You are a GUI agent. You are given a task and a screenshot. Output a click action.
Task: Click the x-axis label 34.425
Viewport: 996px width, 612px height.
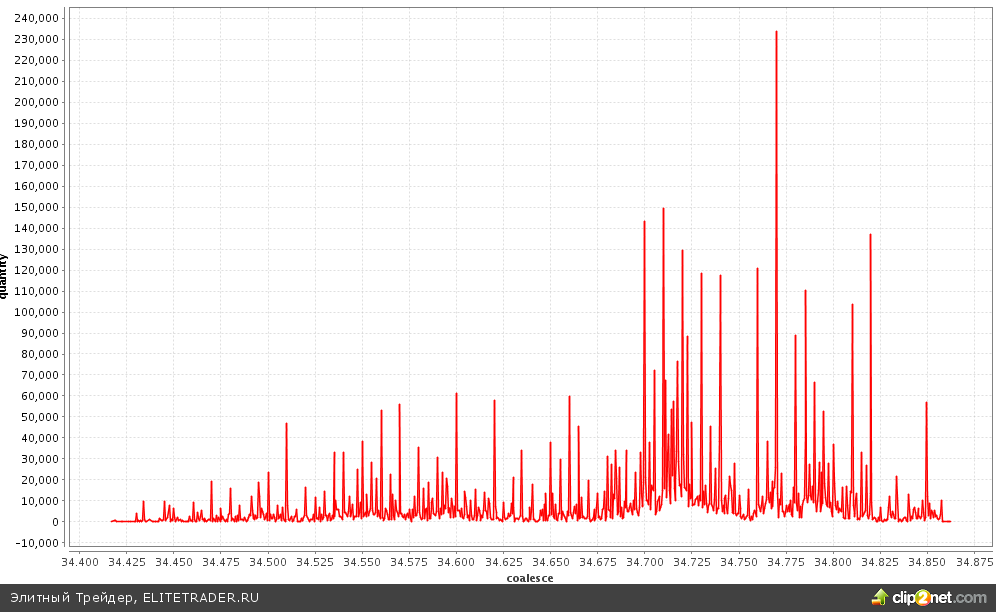[127, 562]
